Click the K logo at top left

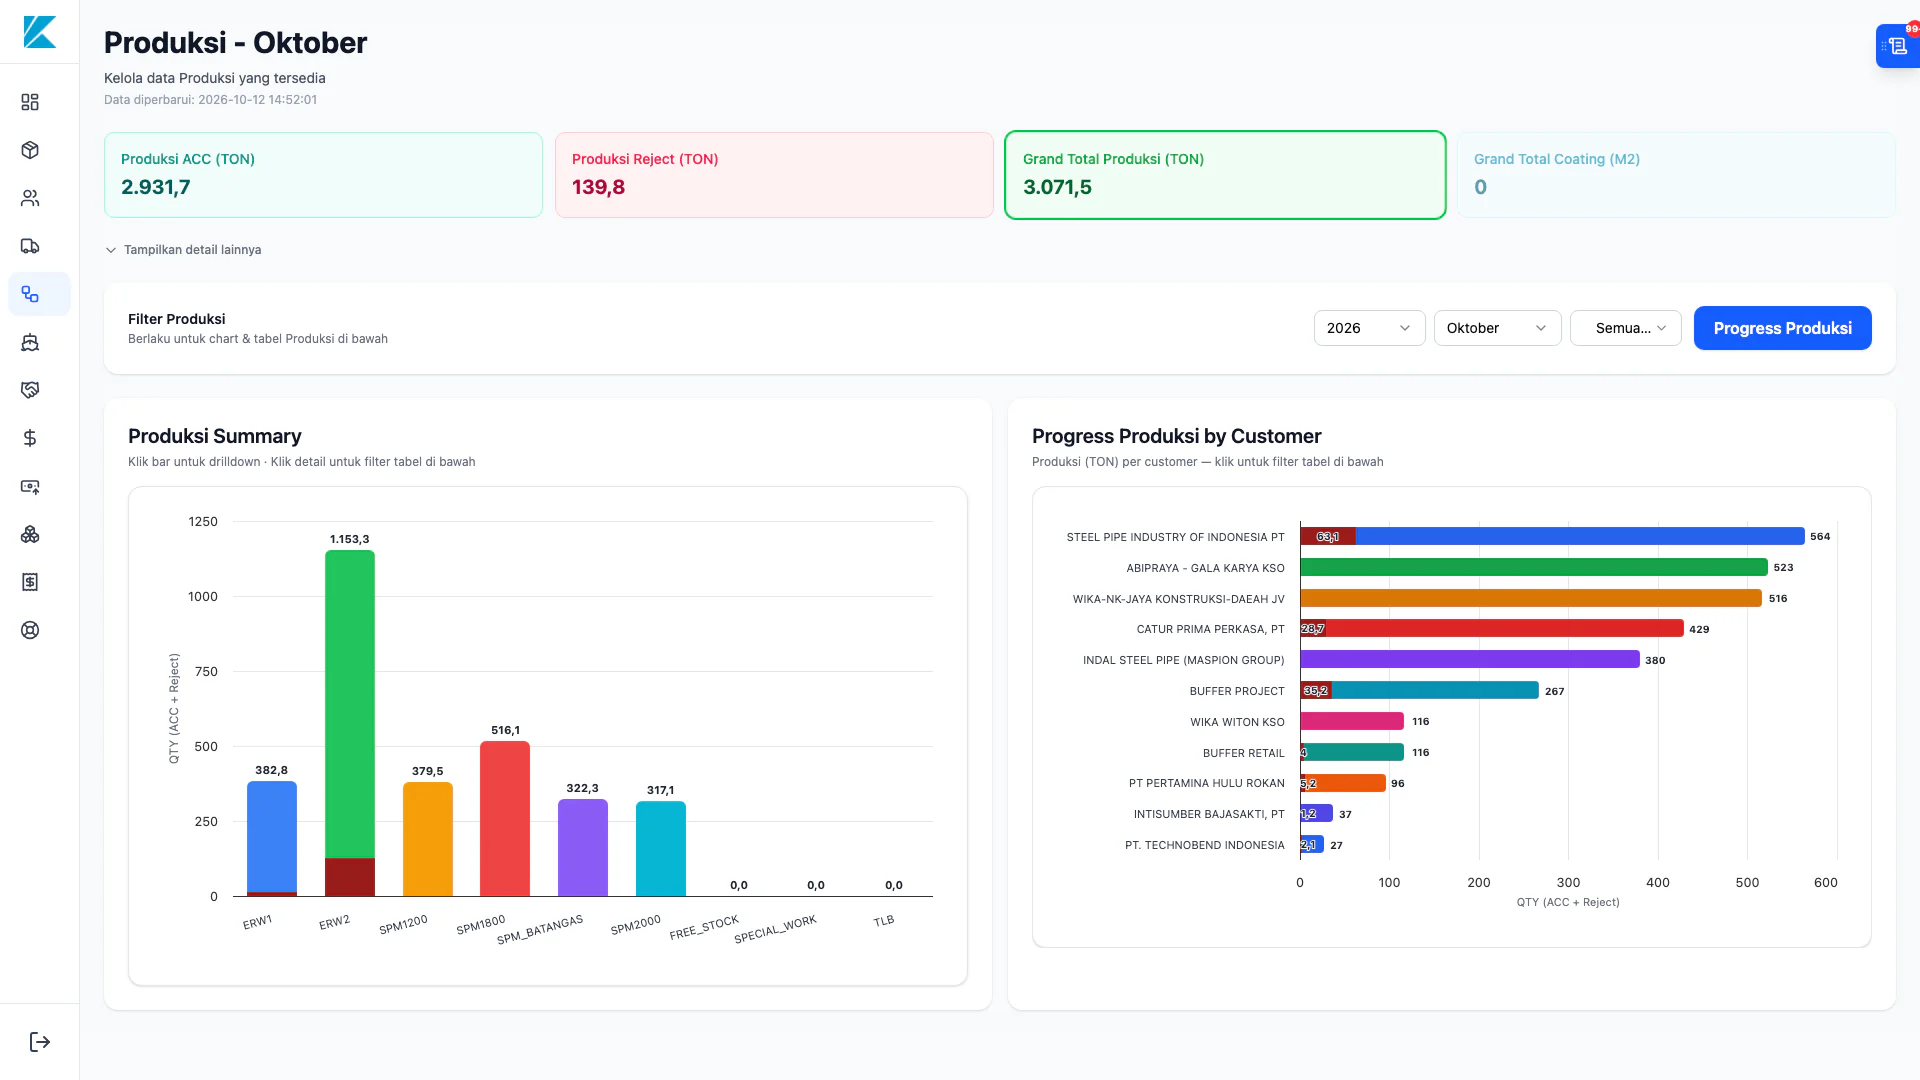[40, 32]
